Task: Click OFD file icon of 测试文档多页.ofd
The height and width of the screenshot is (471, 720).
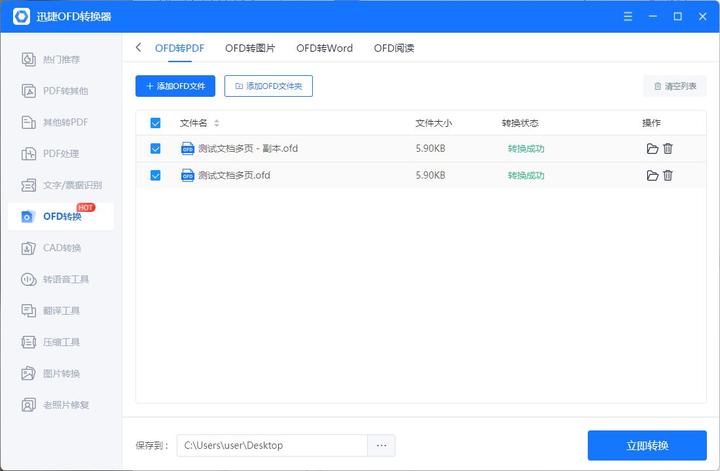Action: point(187,175)
